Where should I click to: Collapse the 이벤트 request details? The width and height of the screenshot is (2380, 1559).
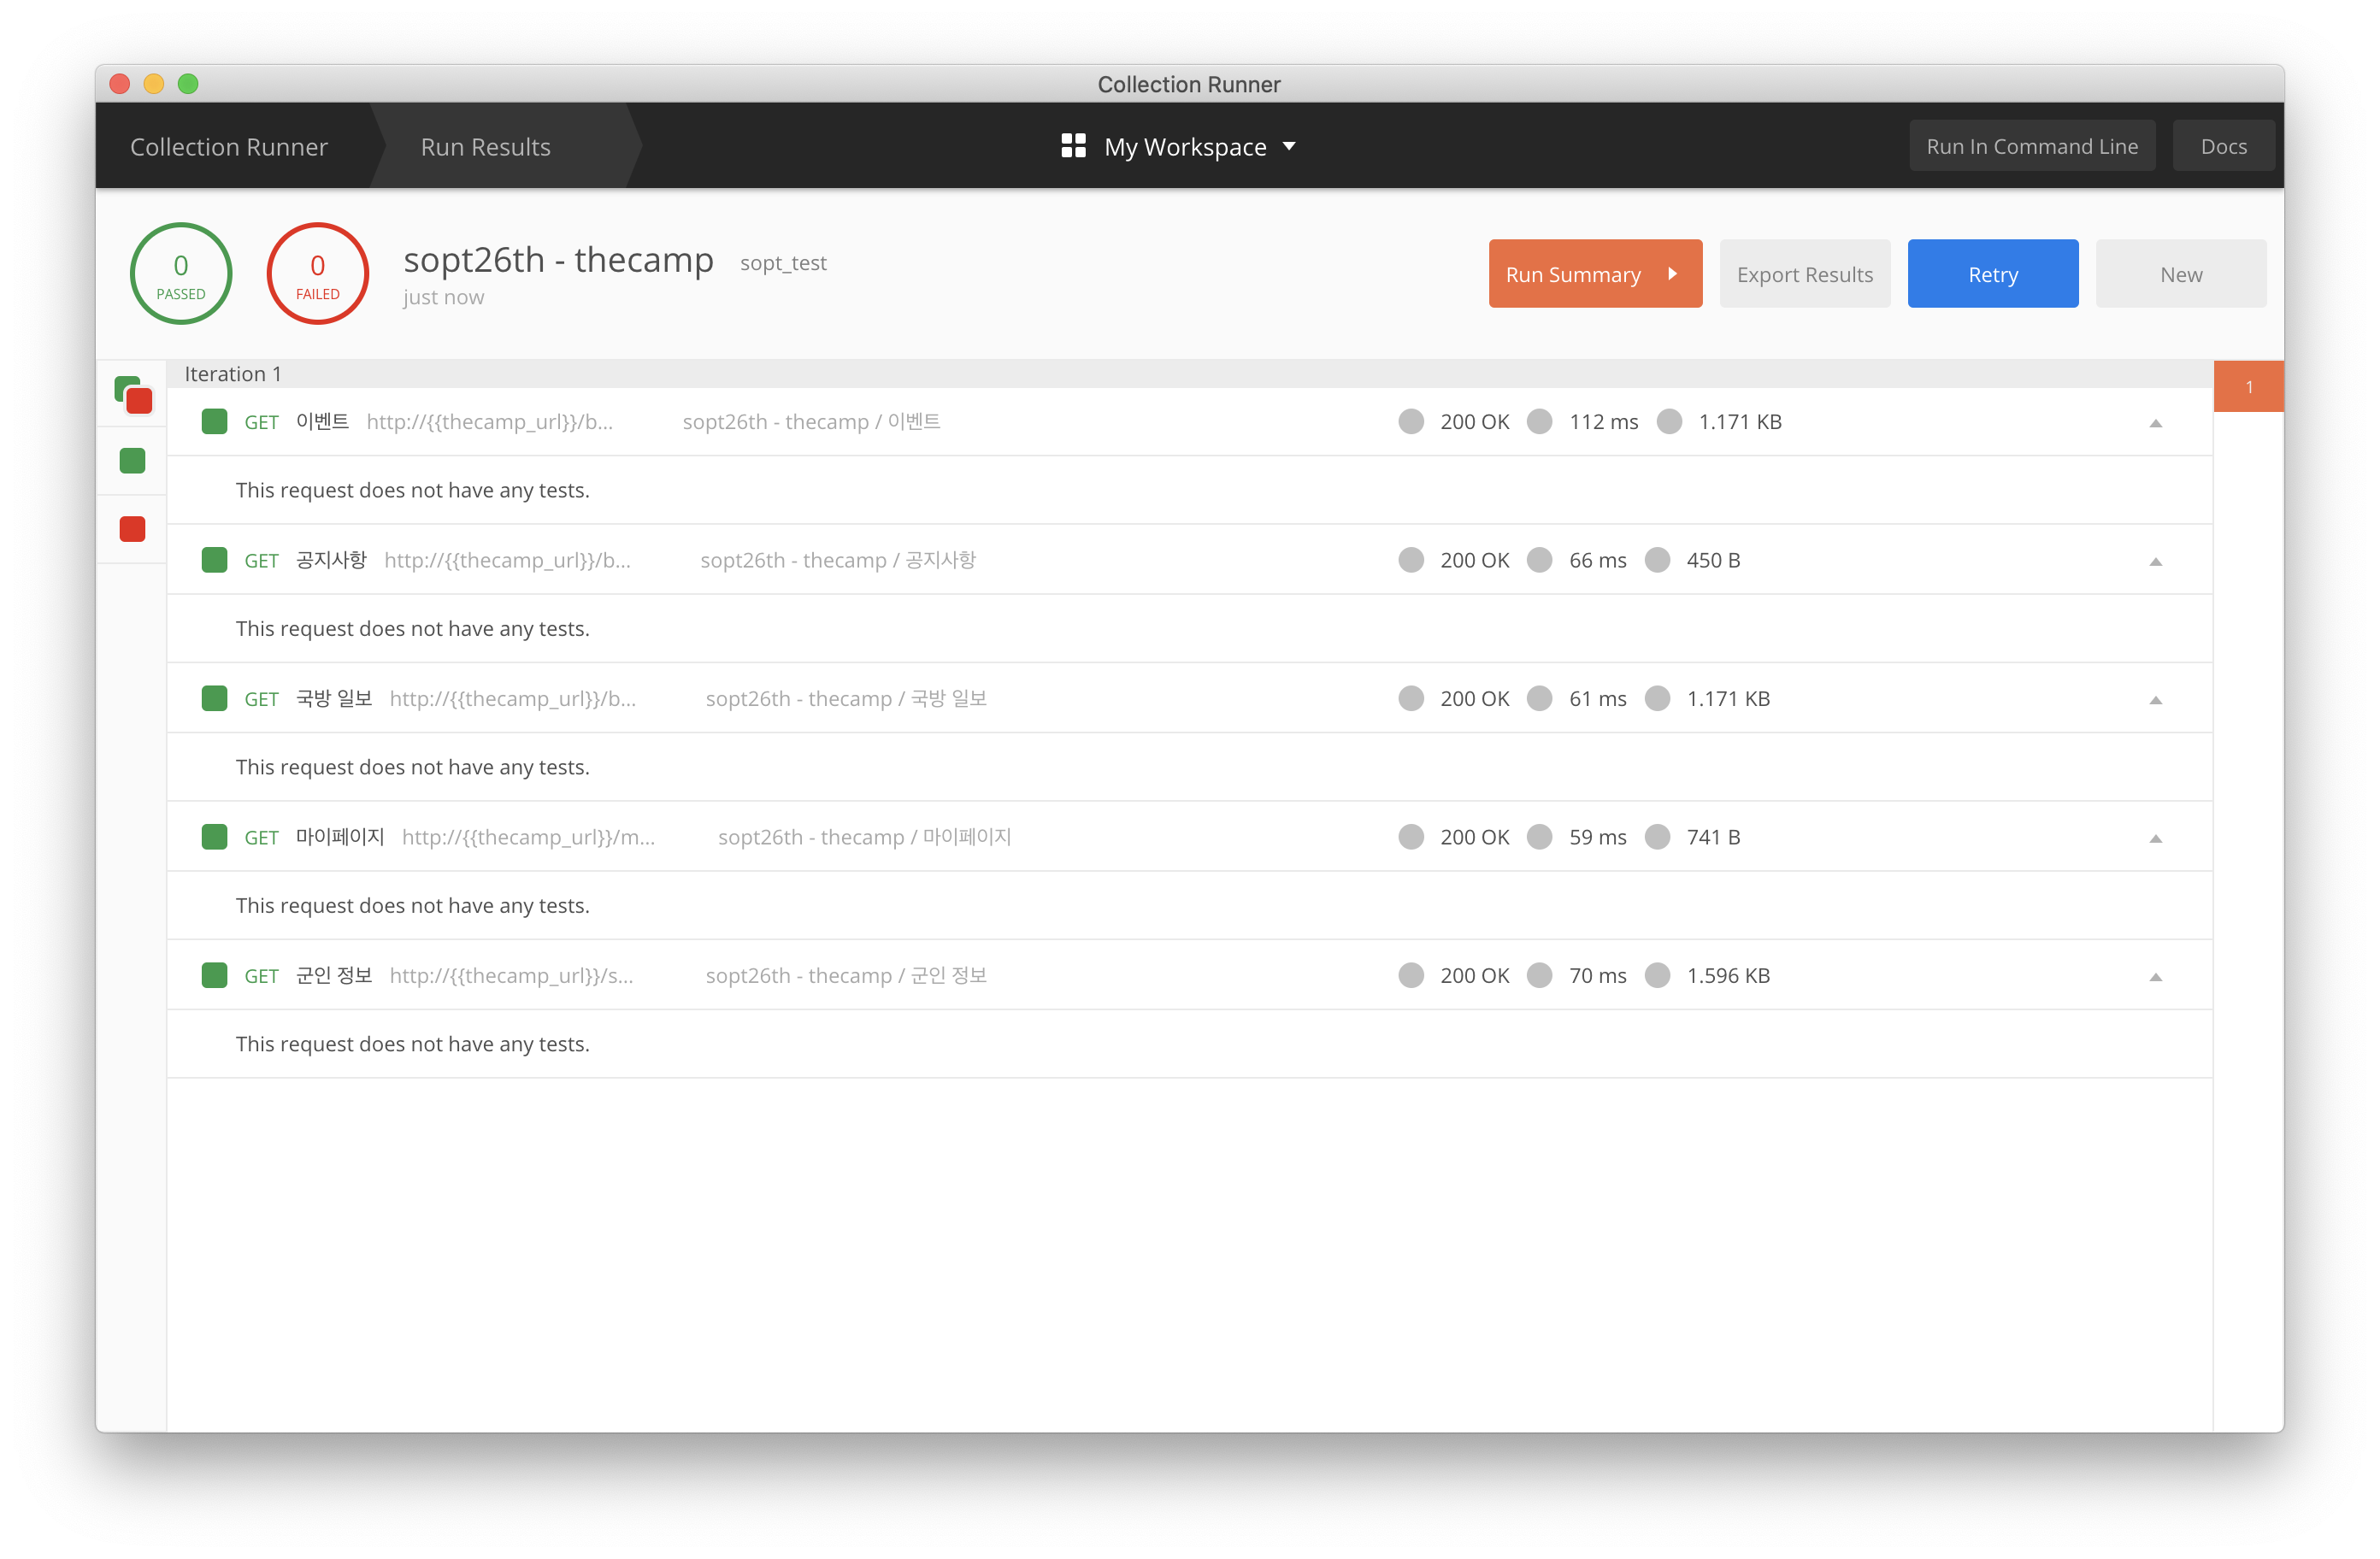[2156, 422]
